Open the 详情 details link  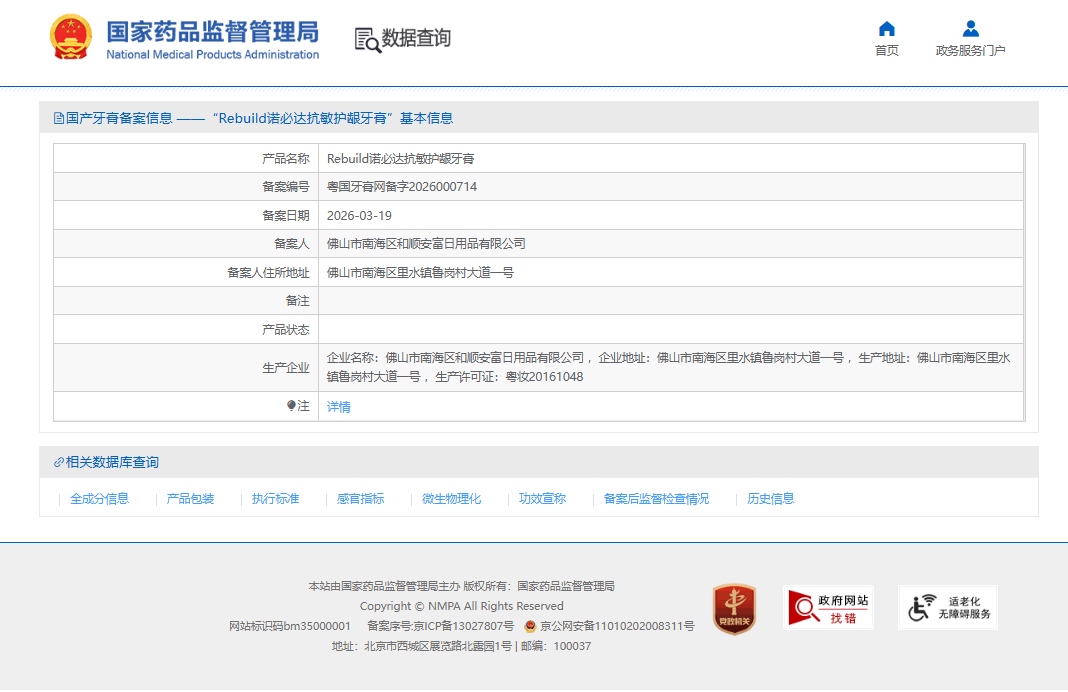[x=339, y=407]
